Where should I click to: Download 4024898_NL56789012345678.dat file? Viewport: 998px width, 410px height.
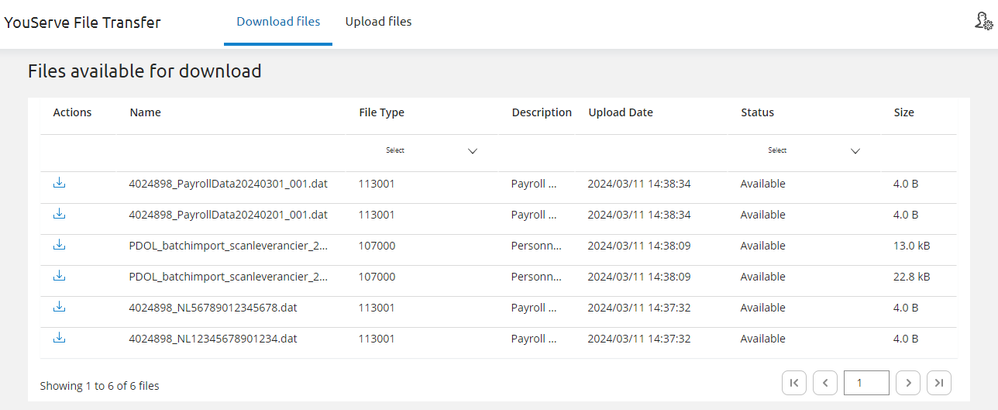(59, 307)
